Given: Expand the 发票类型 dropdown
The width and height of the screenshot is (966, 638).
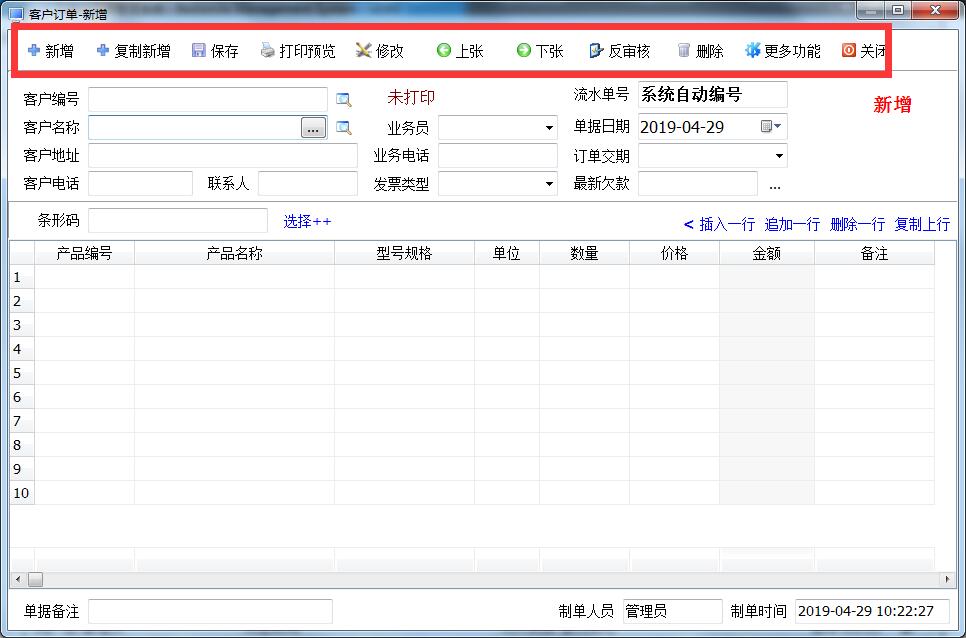Looking at the screenshot, I should (x=549, y=184).
